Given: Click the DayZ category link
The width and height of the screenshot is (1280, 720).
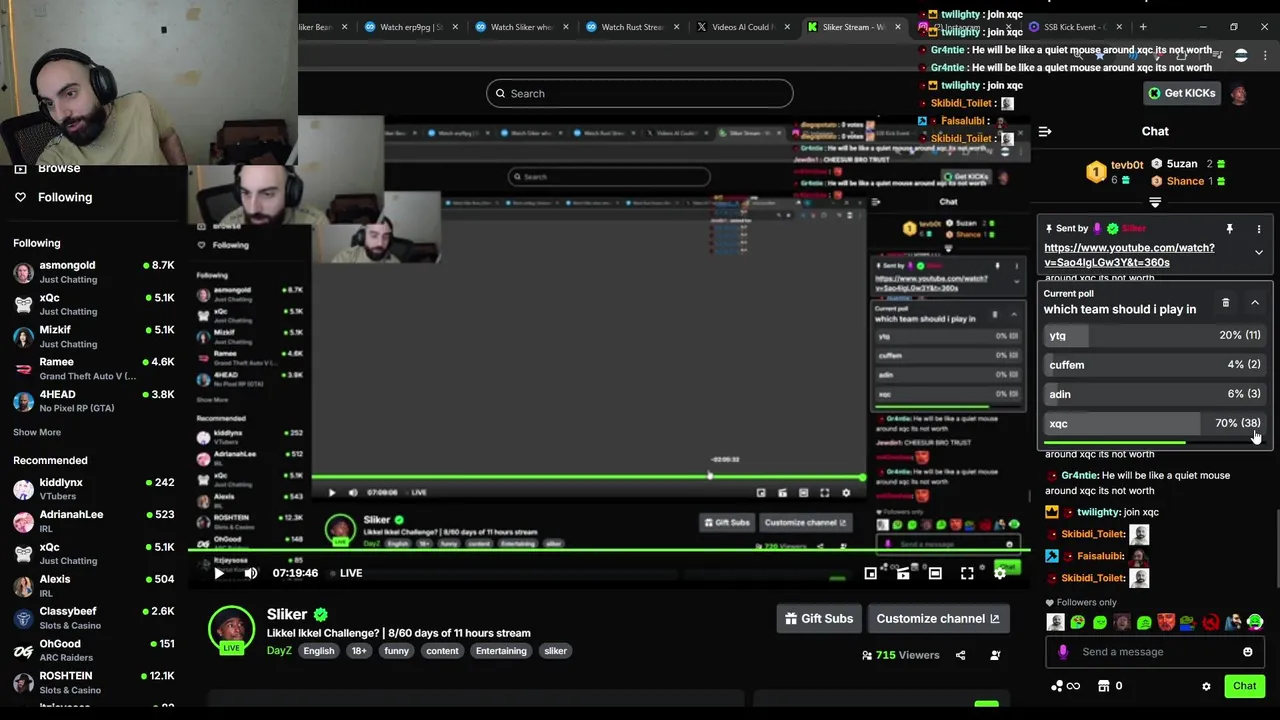Looking at the screenshot, I should click(x=279, y=651).
